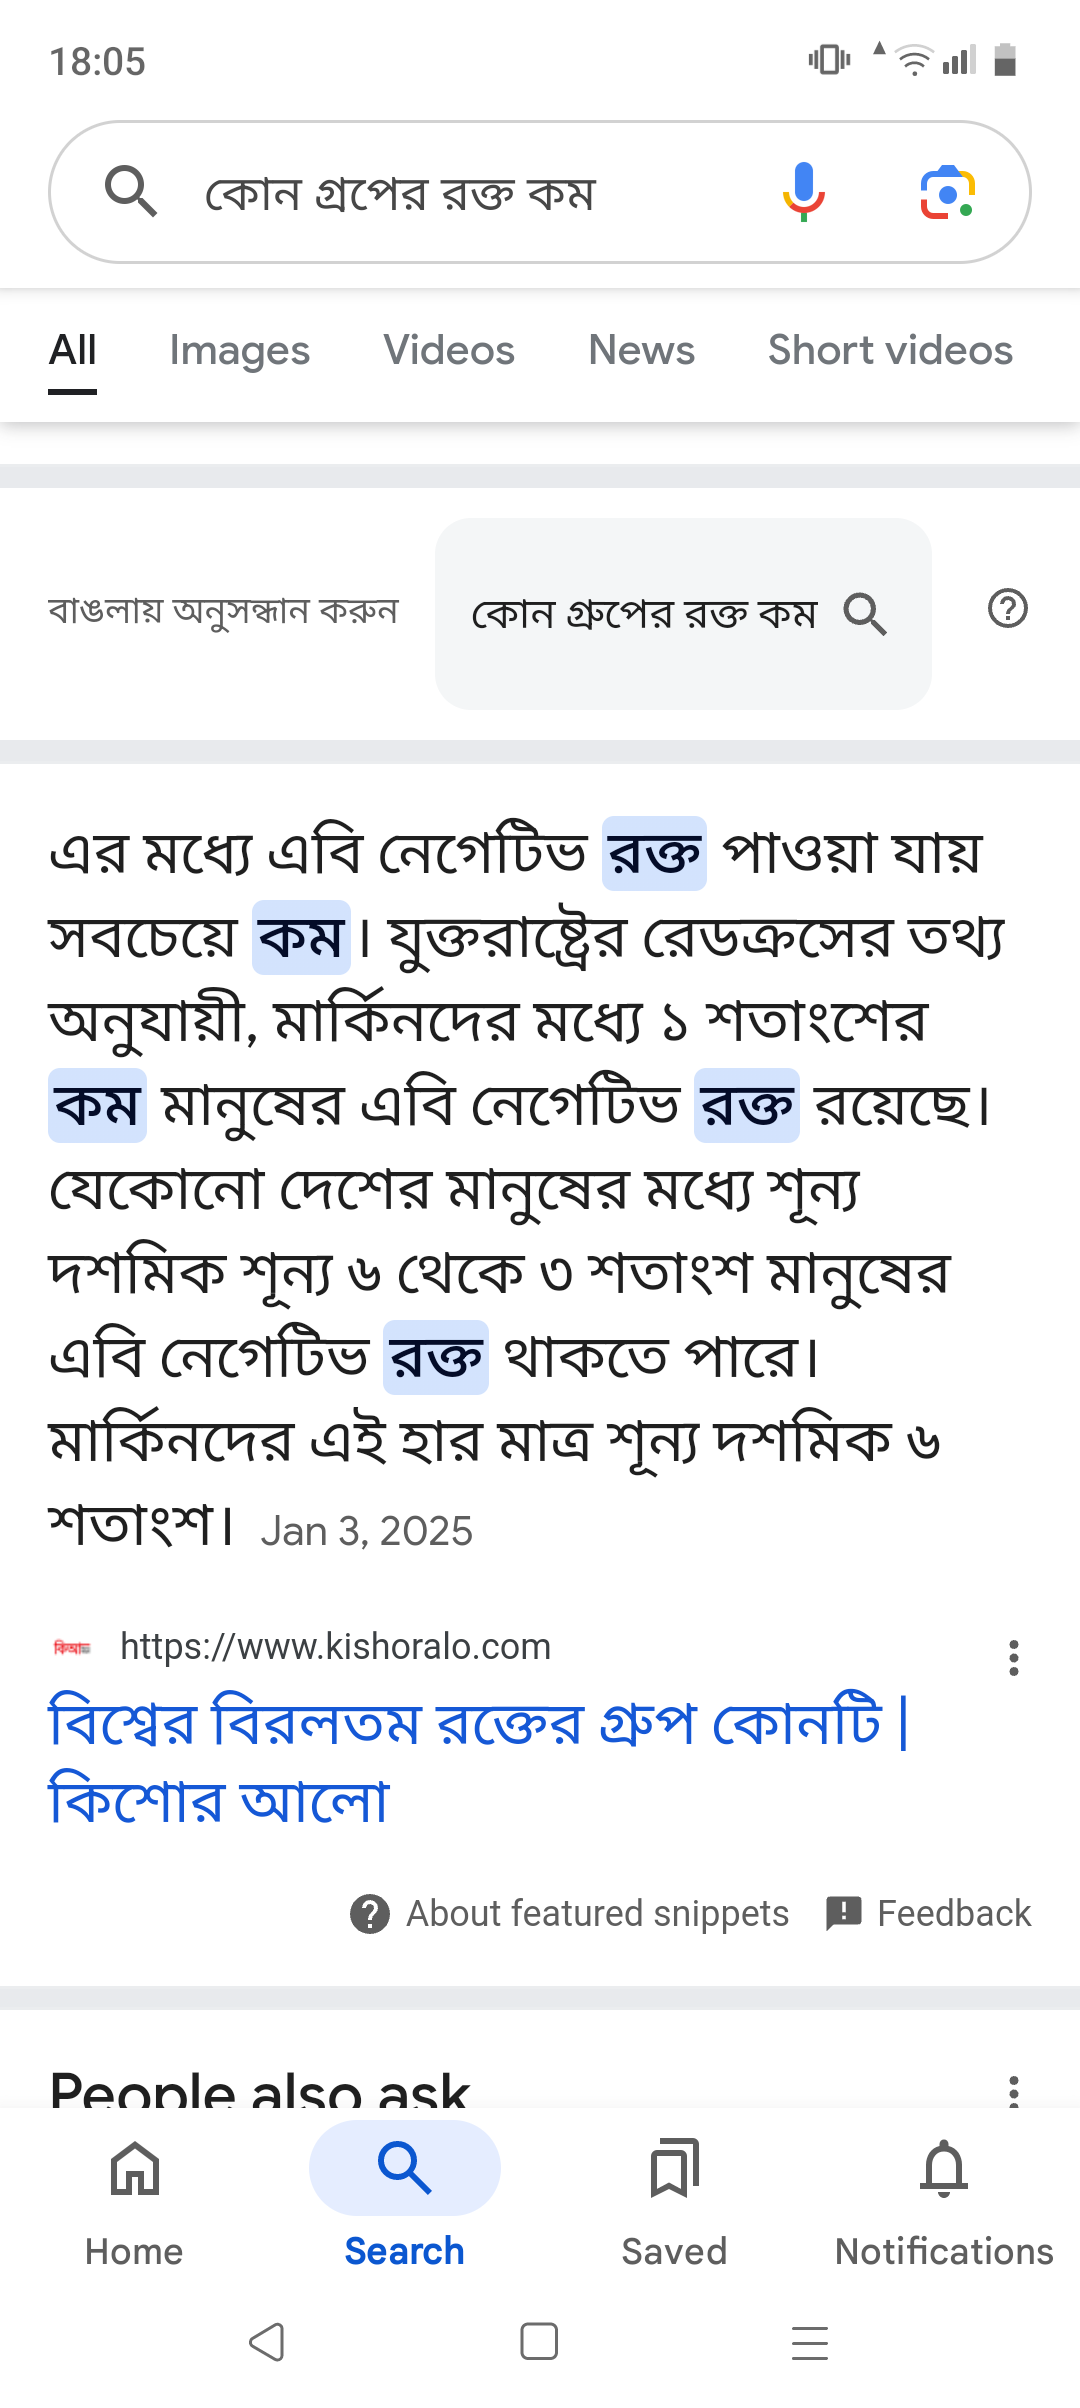The height and width of the screenshot is (2408, 1080).
Task: Tap the Android back navigation button
Action: point(267,2342)
